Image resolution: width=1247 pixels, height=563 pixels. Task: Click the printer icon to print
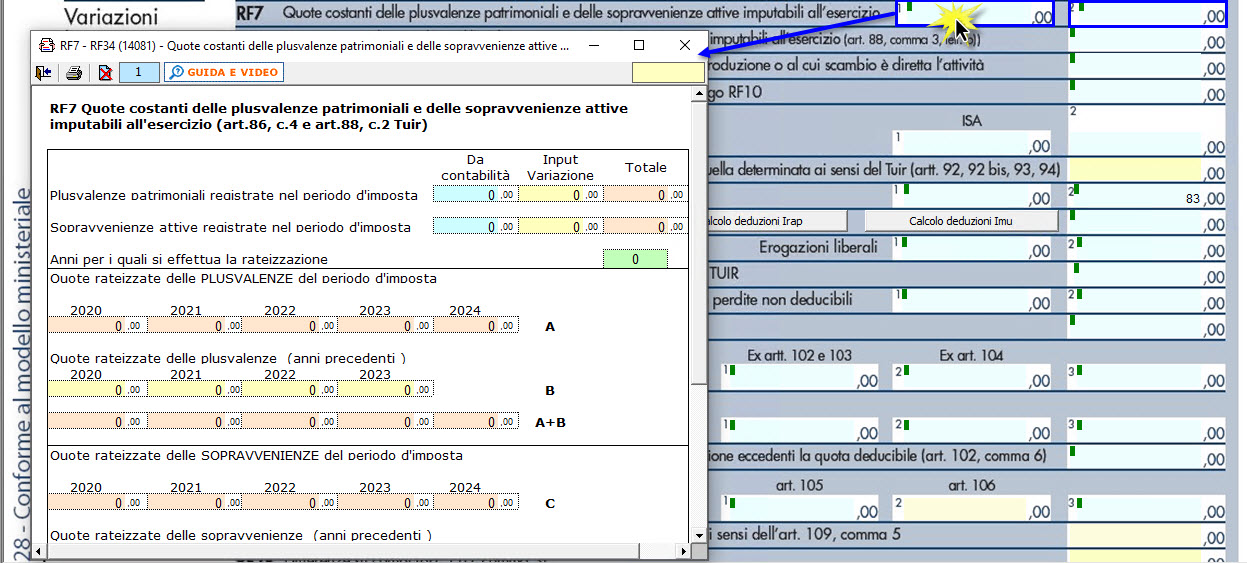pyautogui.click(x=73, y=72)
